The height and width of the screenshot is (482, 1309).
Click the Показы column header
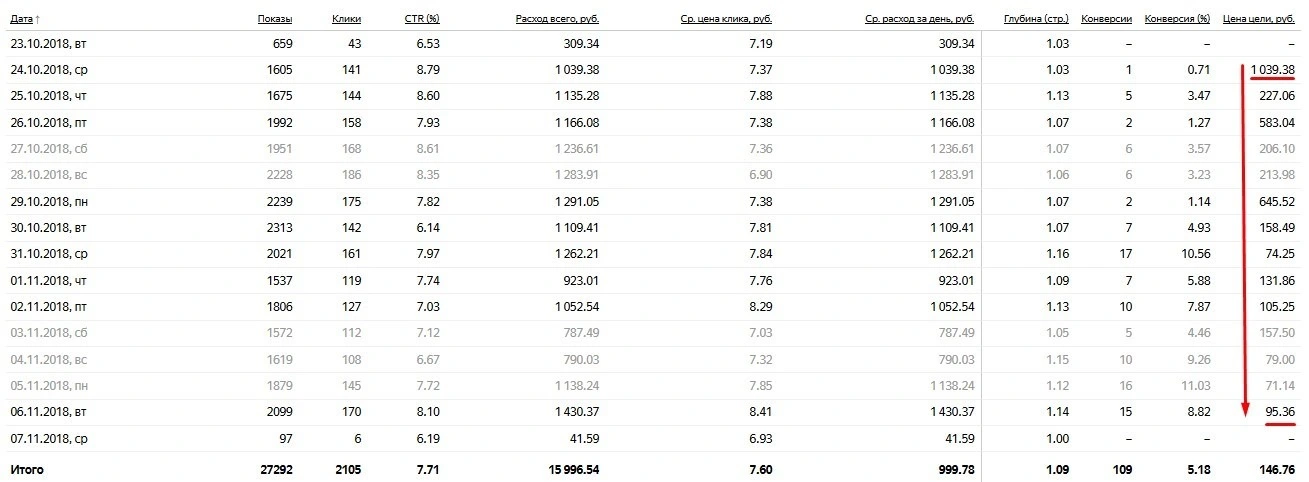pos(275,18)
